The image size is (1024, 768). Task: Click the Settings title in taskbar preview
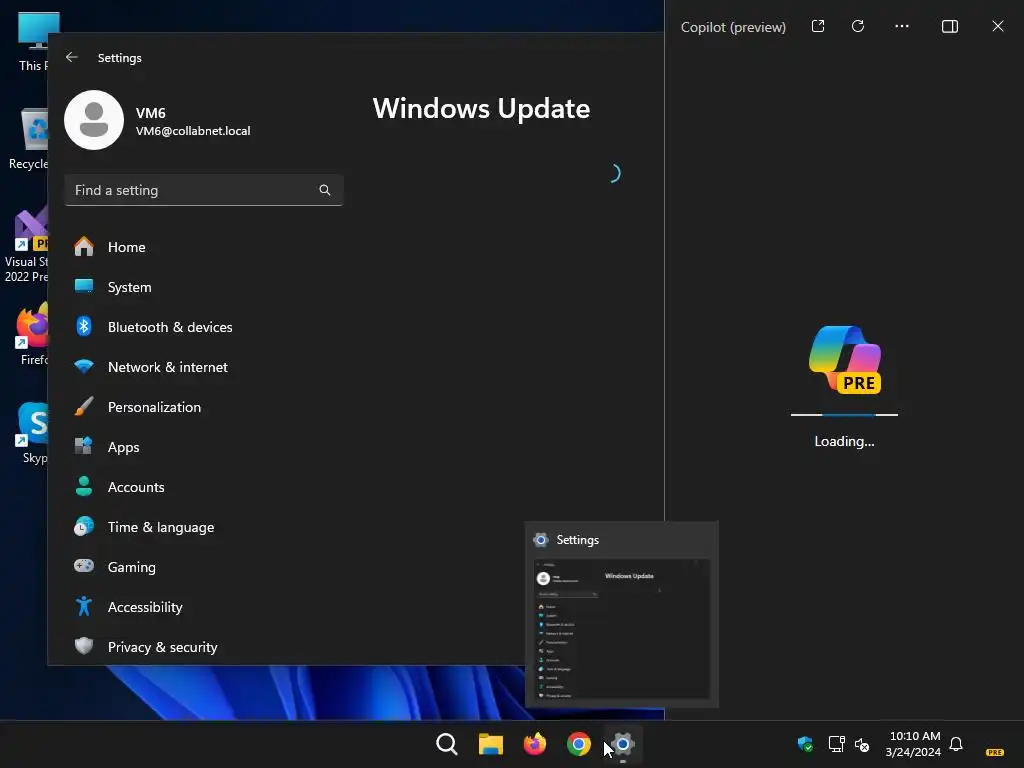[x=577, y=539]
